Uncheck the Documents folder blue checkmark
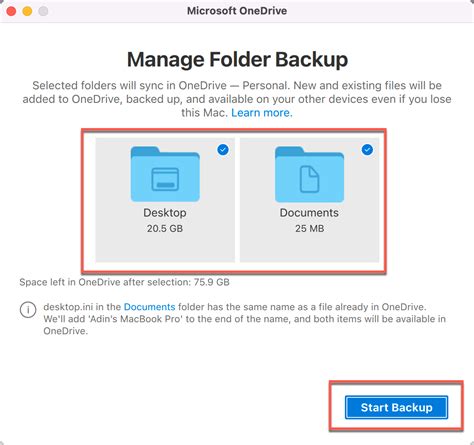Viewport: 474px width, 445px height. tap(367, 150)
